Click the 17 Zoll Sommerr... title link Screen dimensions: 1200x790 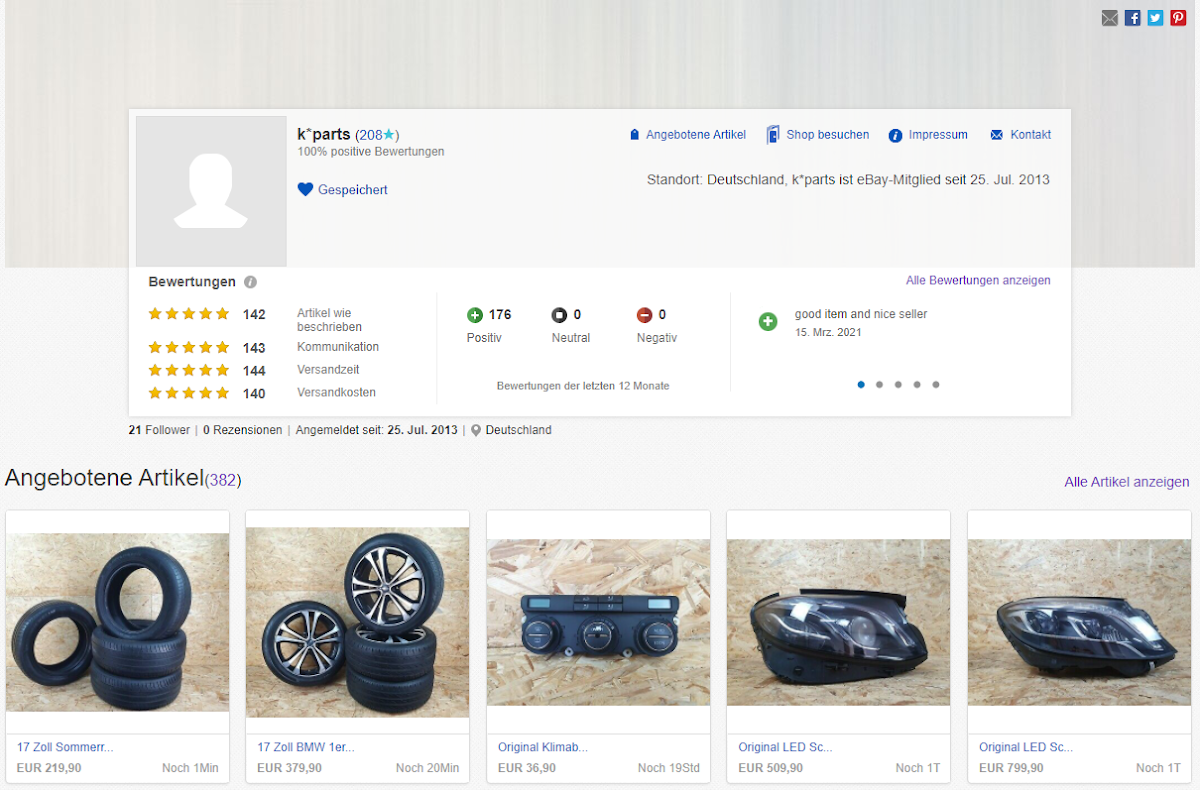(65, 747)
